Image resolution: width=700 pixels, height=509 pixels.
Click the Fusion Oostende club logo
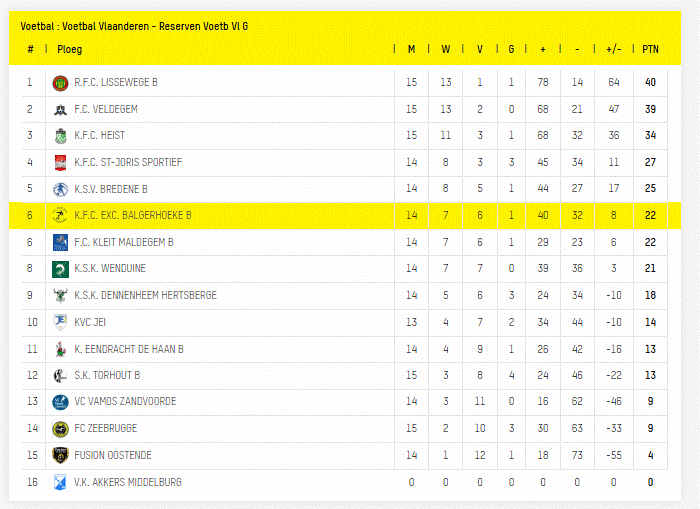(x=60, y=455)
